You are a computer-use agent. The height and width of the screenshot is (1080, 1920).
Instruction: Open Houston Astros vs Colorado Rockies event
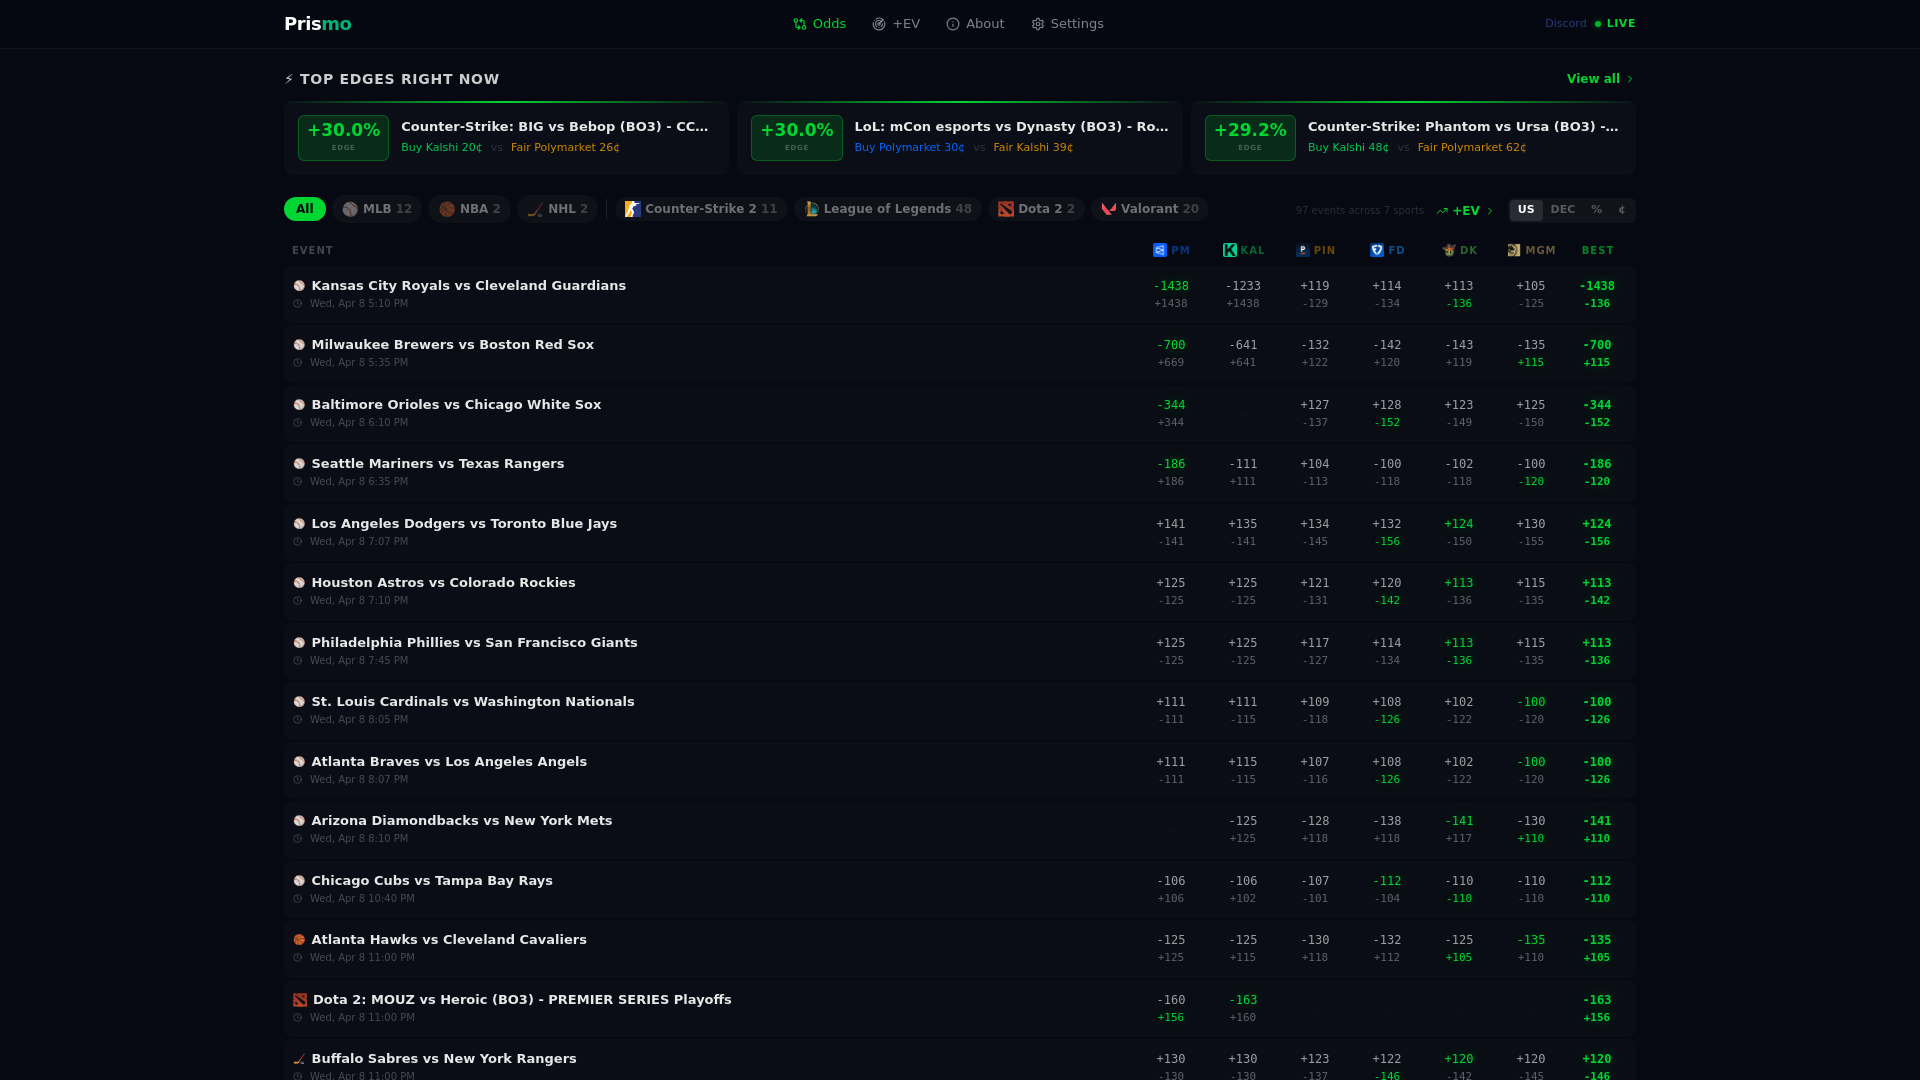(960, 591)
